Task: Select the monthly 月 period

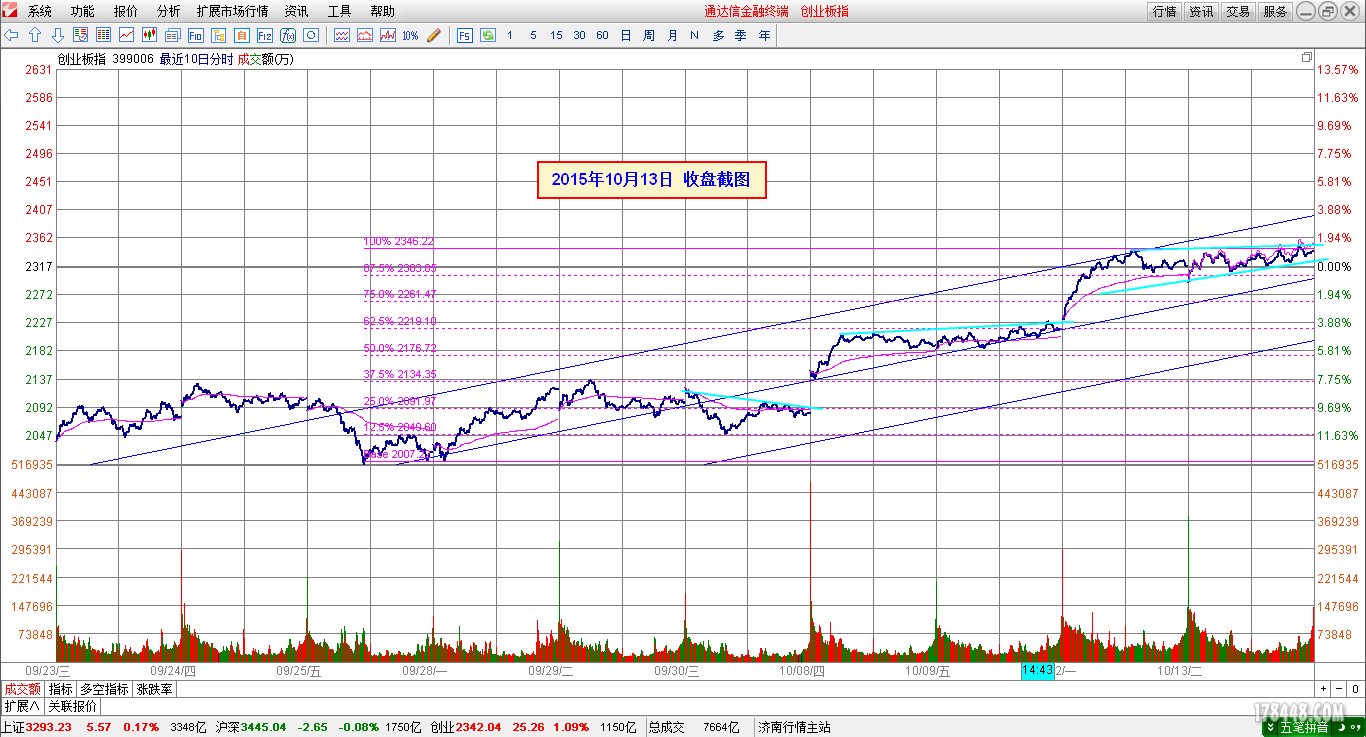Action: pos(672,35)
